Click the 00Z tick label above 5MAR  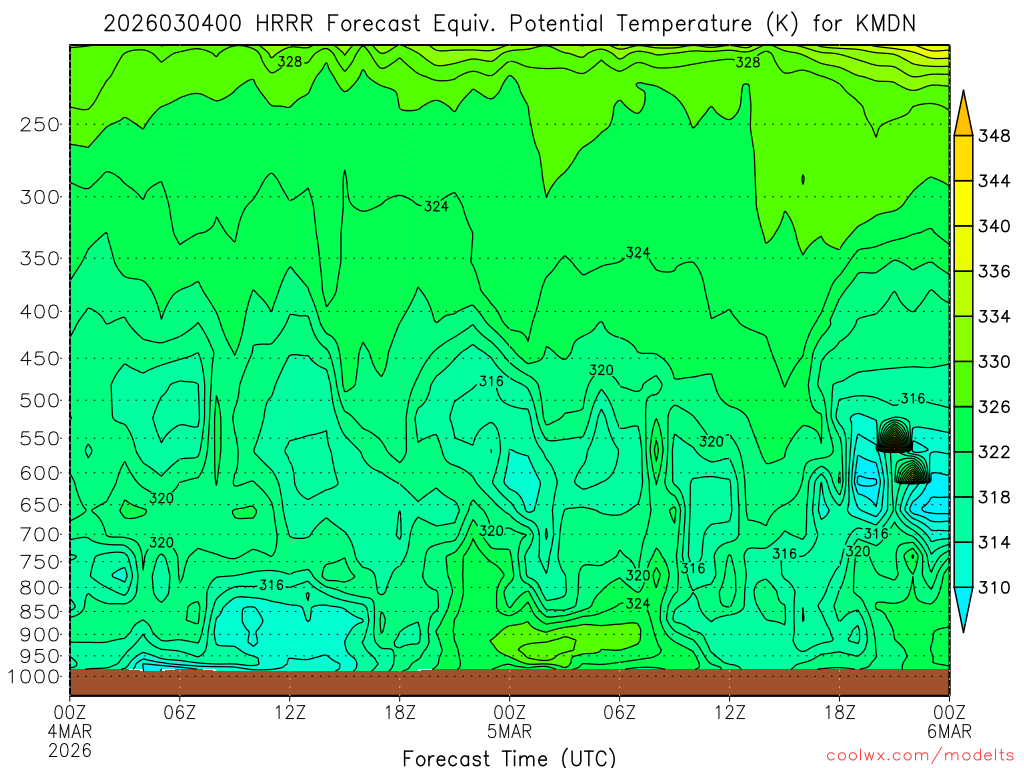point(509,712)
